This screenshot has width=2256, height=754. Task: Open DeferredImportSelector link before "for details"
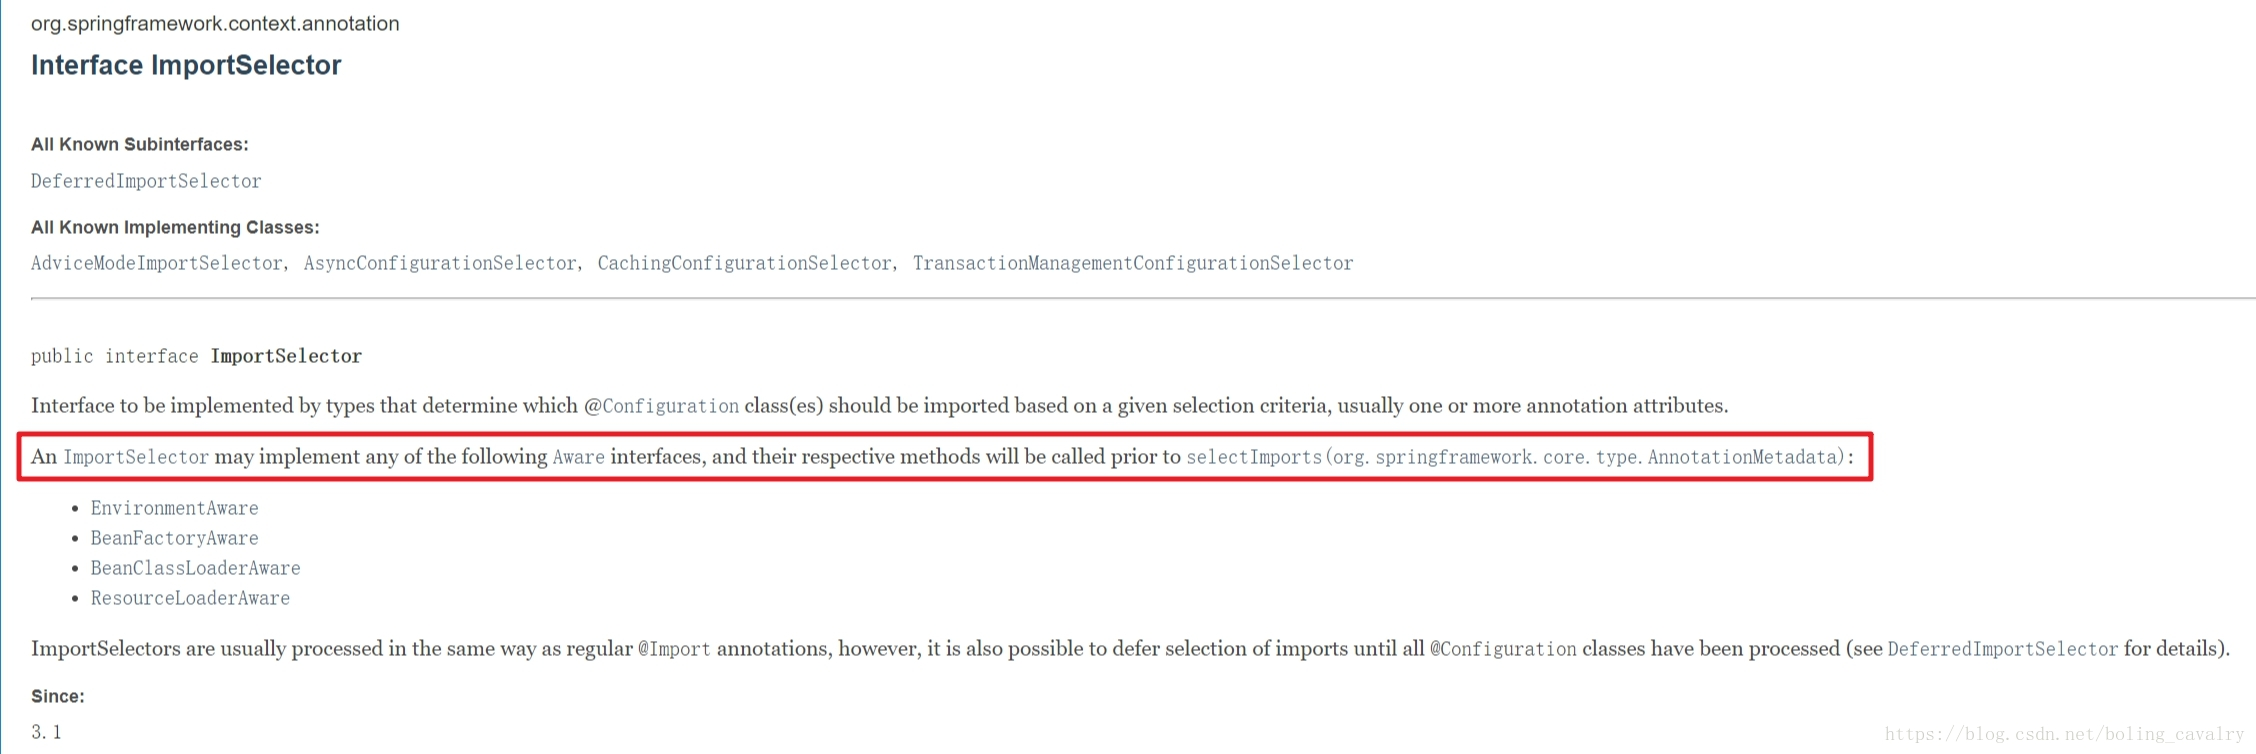click(2002, 649)
